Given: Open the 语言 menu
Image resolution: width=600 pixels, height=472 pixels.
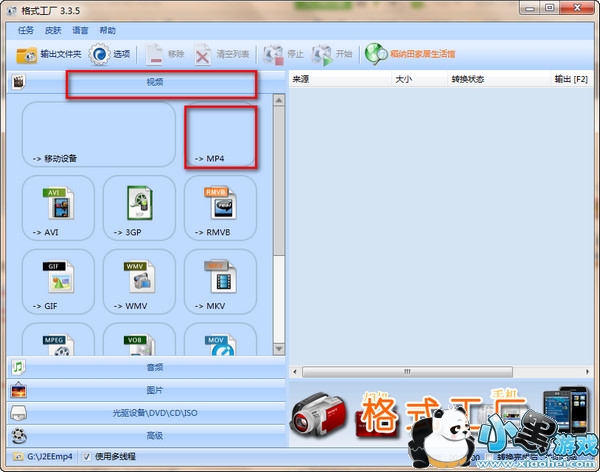Looking at the screenshot, I should point(80,30).
